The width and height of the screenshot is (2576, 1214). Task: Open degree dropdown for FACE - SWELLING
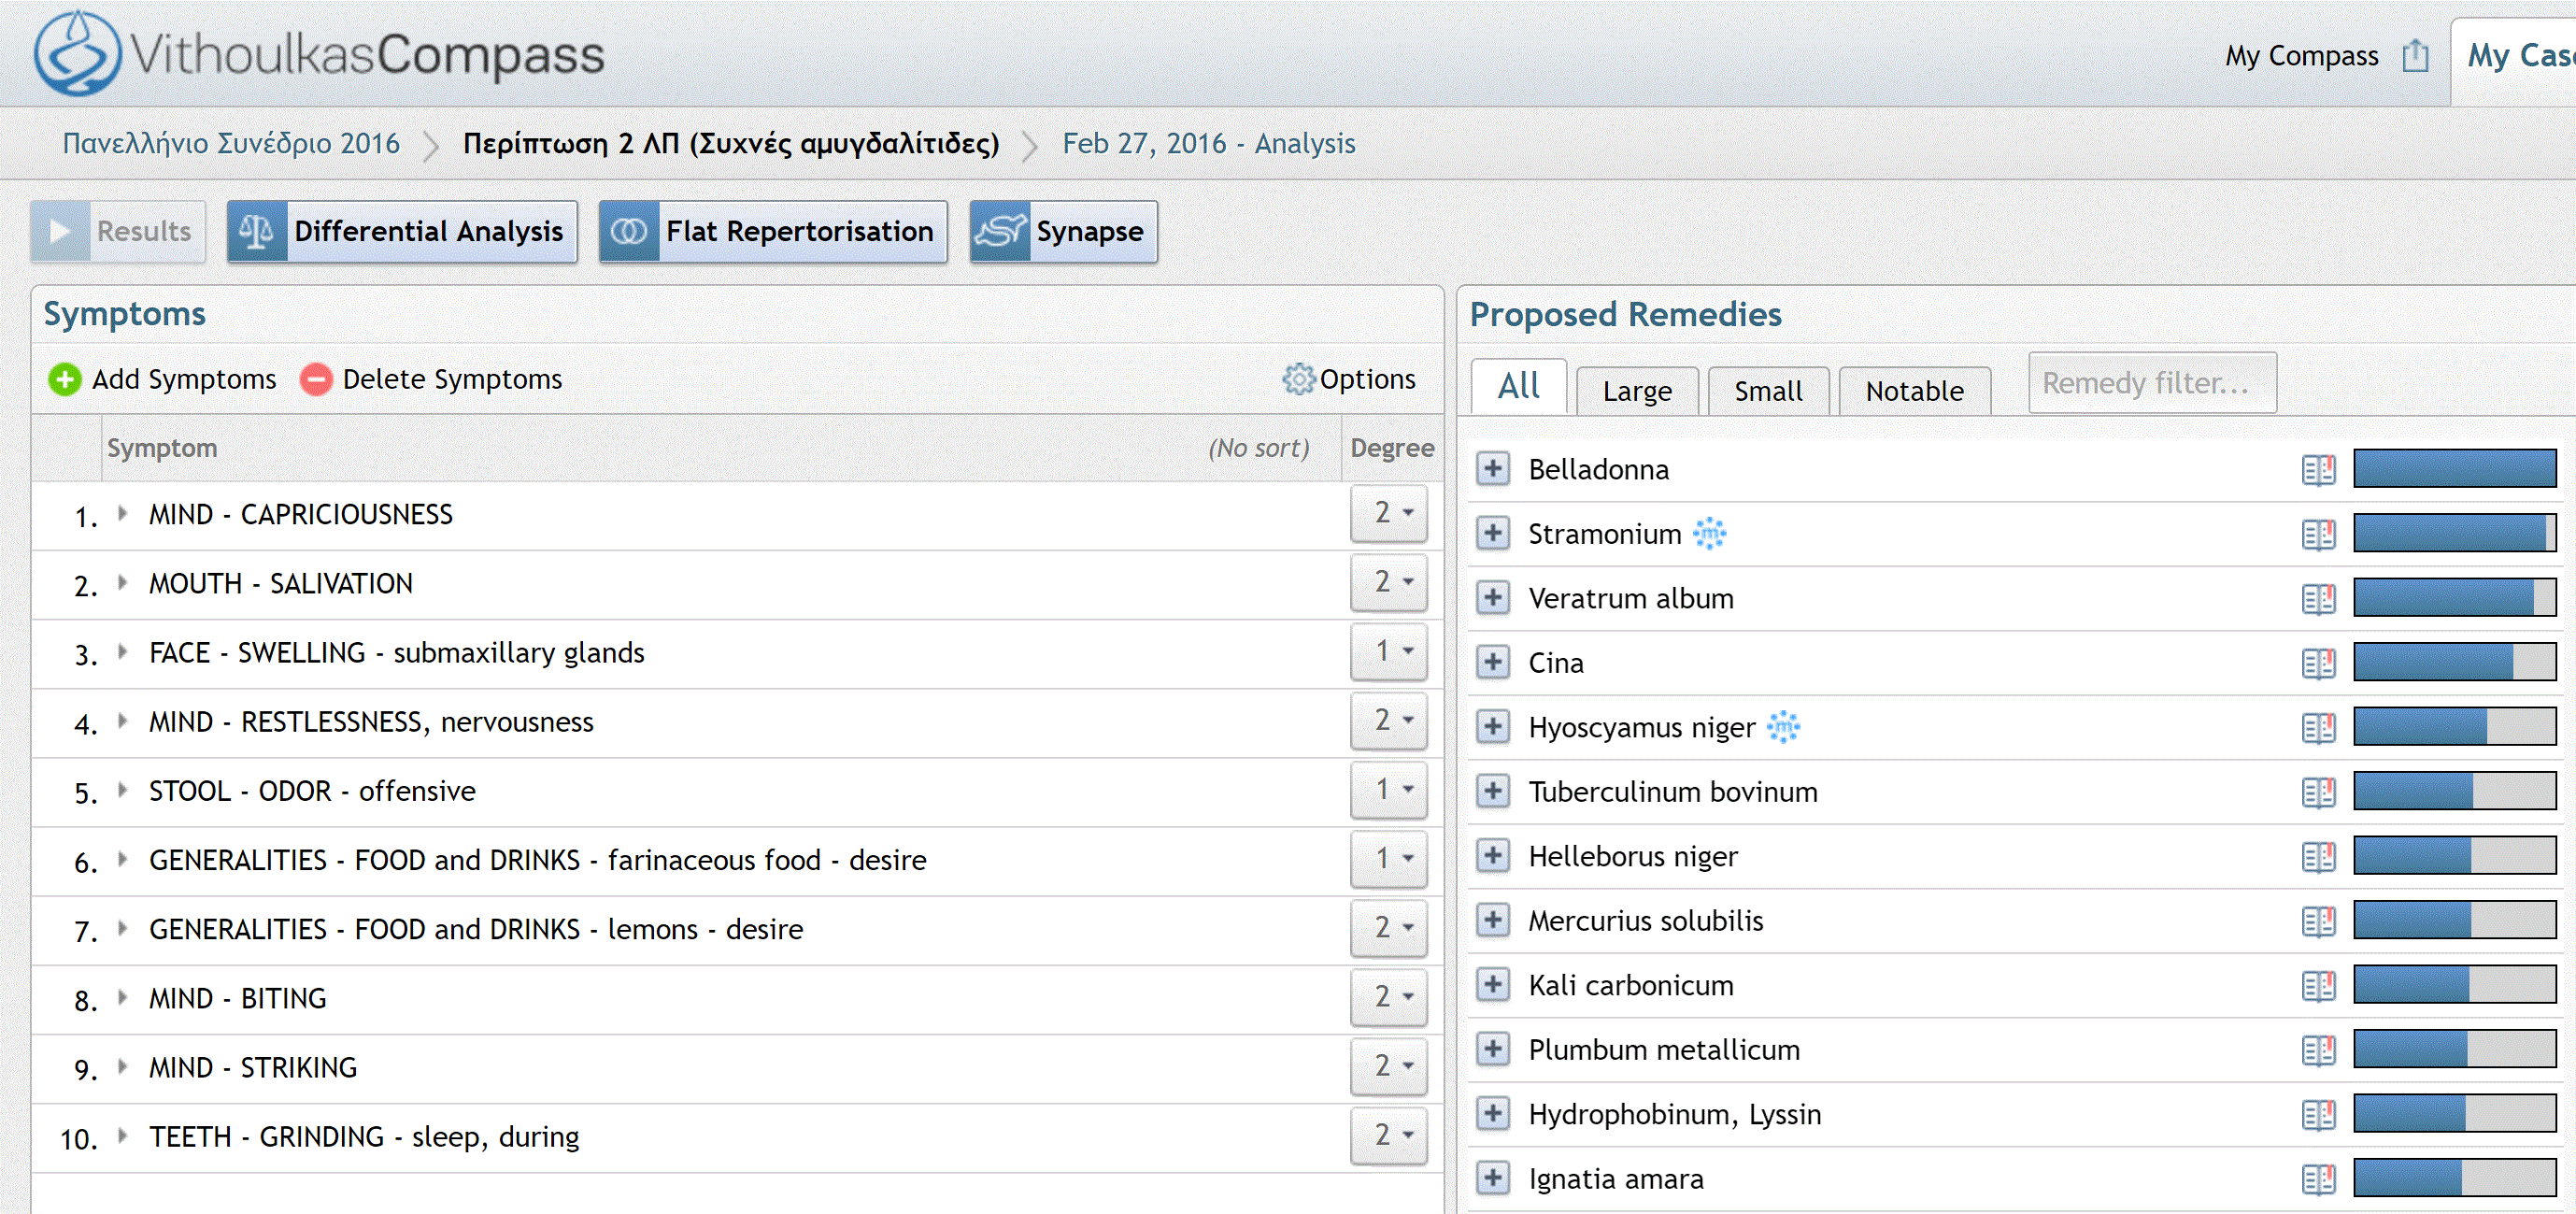(1389, 651)
